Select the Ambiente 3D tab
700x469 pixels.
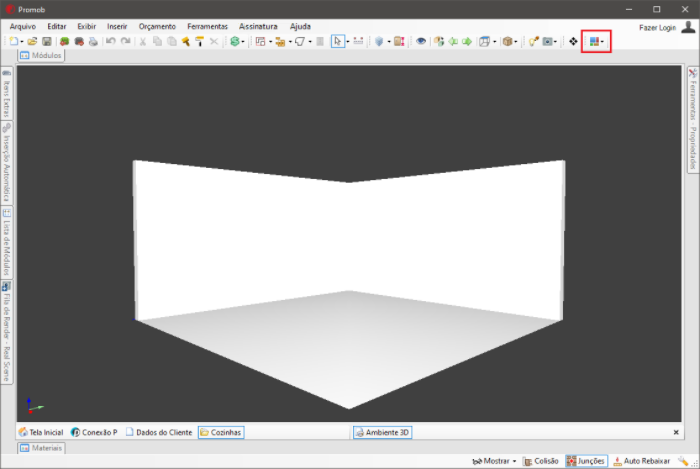tap(383, 432)
